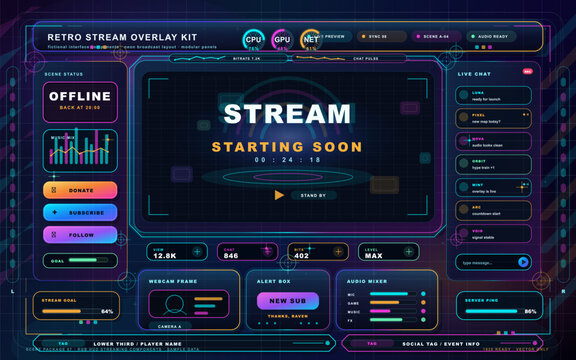The image size is (576, 360).
Task: Click the red REC badge in LIVE CHAT
Action: click(x=528, y=72)
